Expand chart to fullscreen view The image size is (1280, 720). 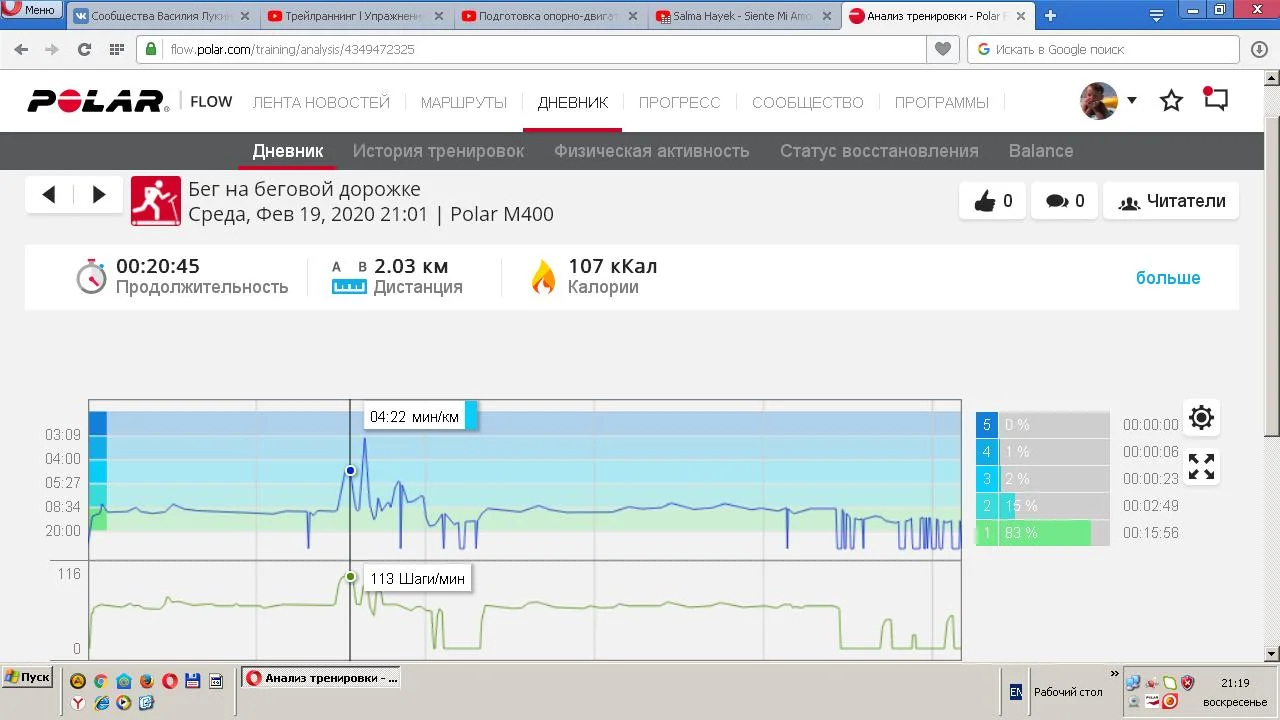1201,467
